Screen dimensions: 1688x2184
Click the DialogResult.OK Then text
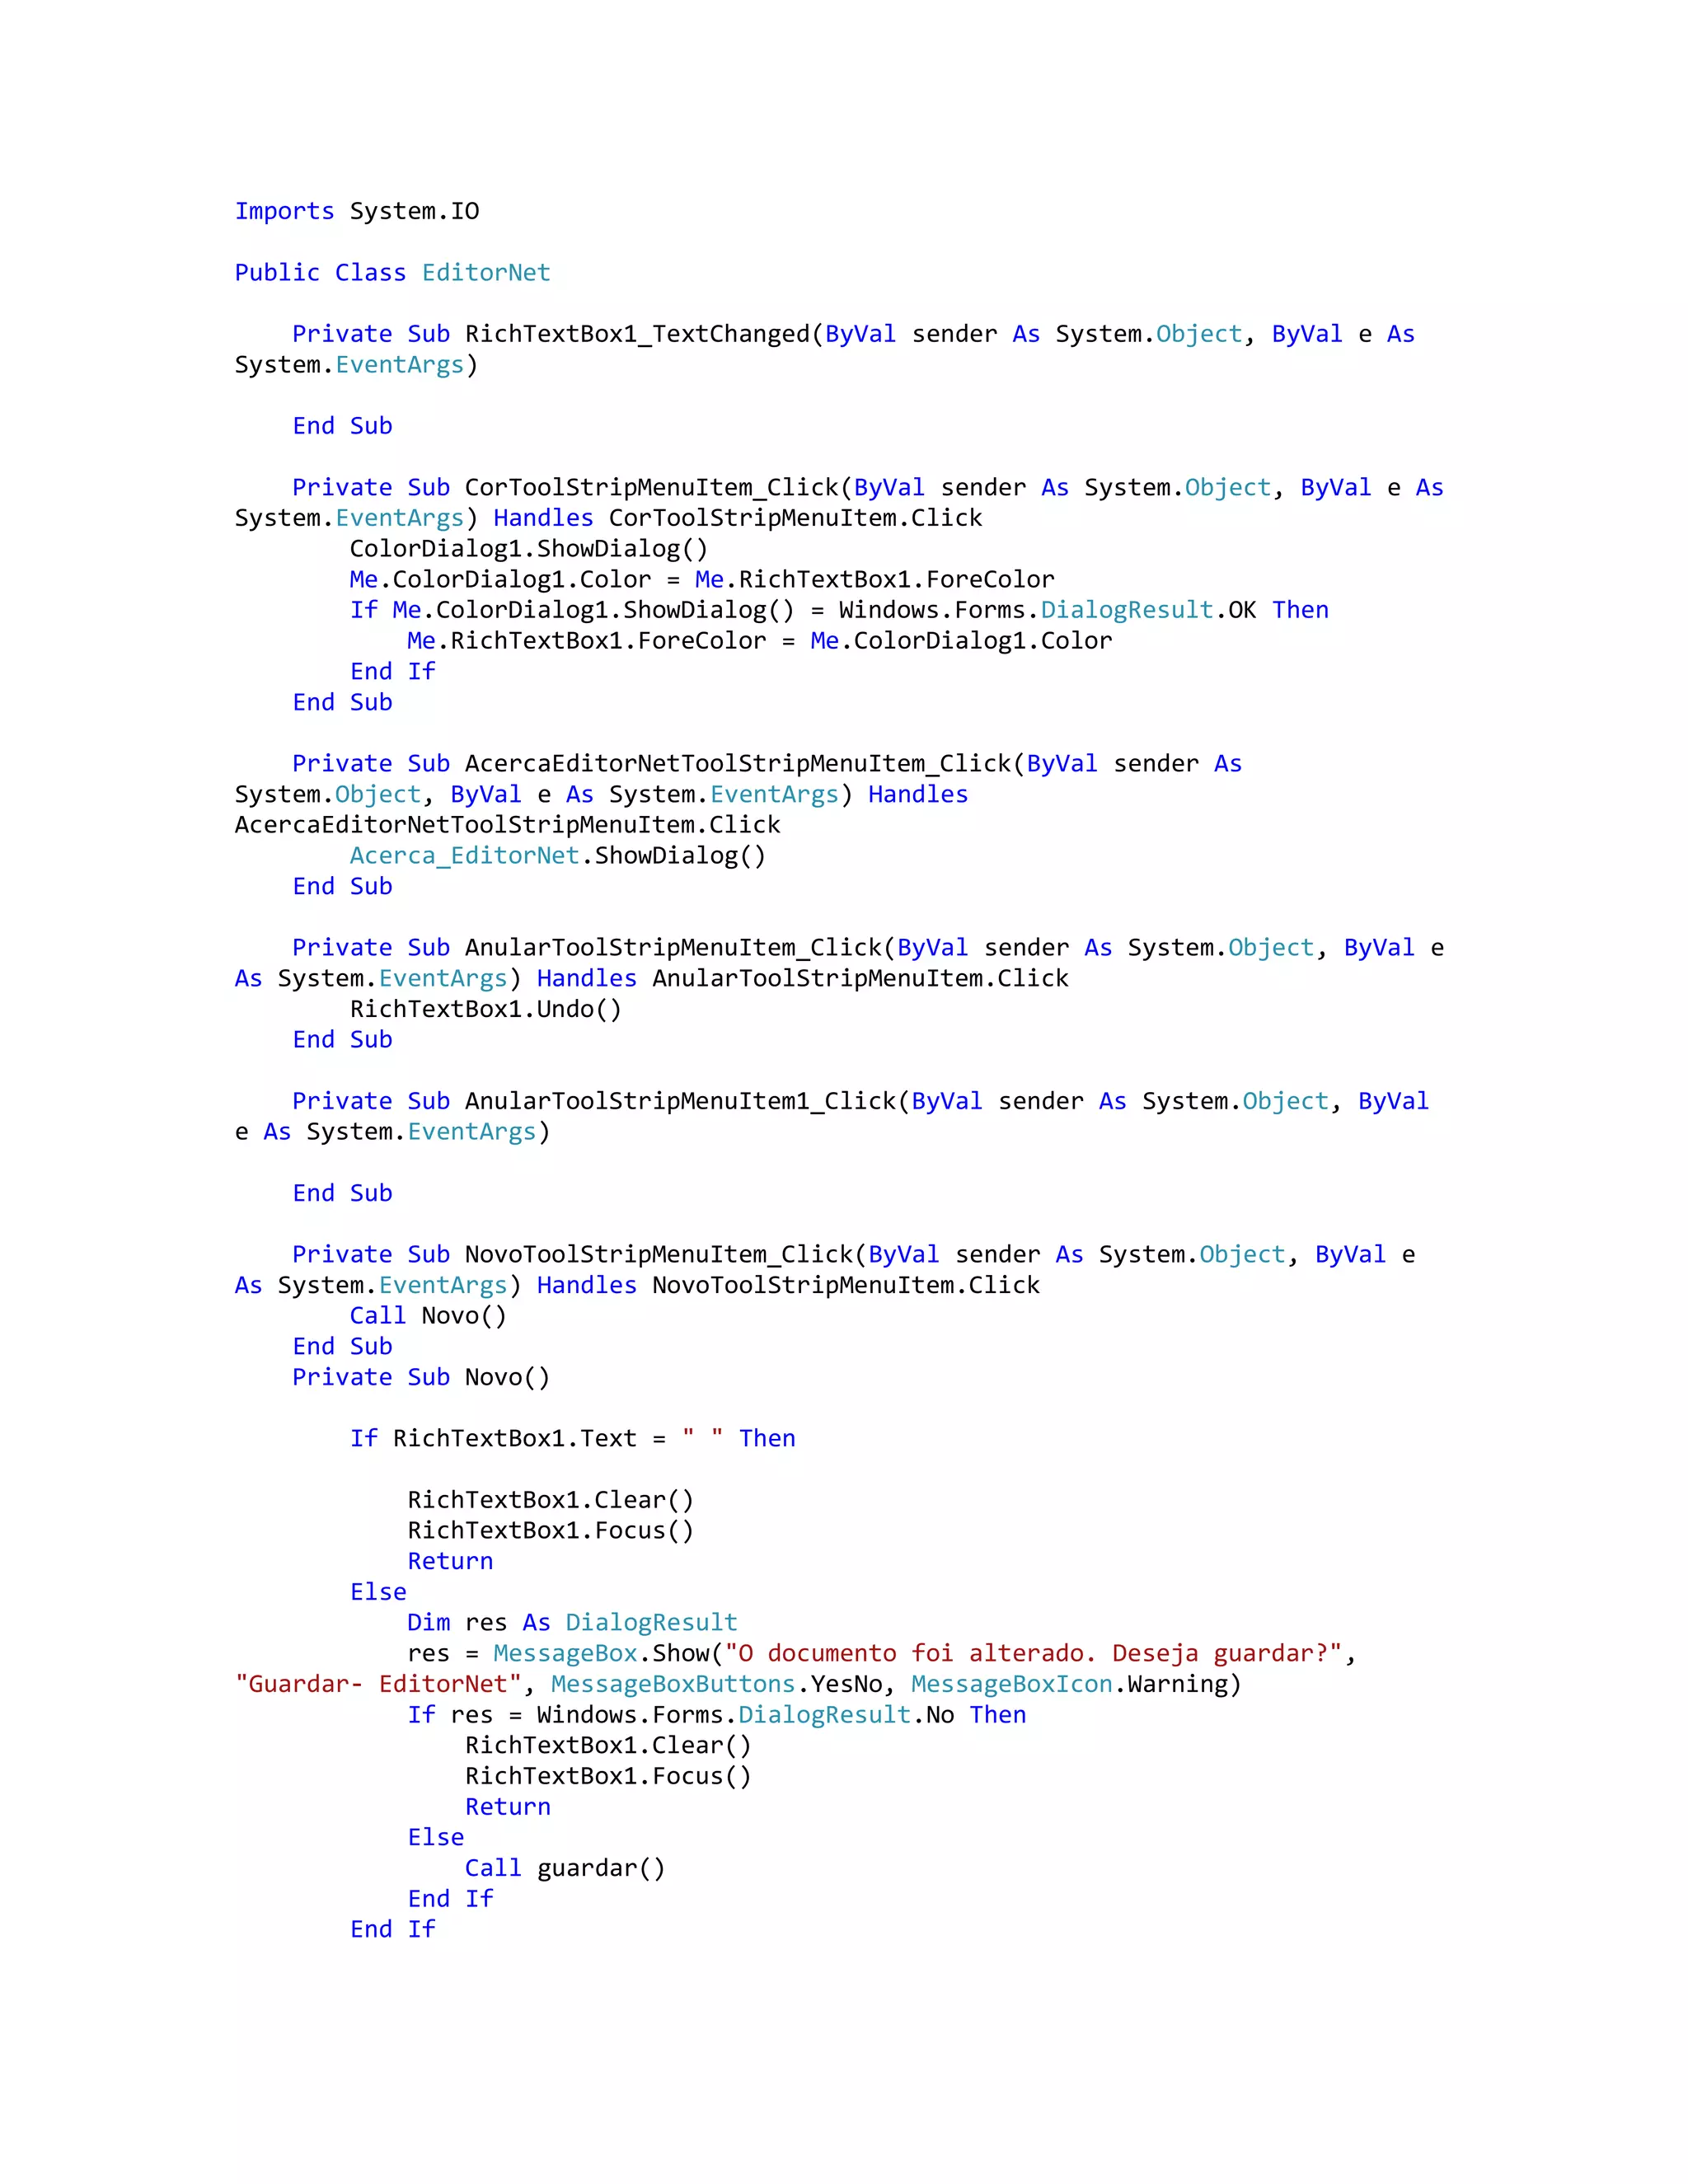click(1184, 610)
